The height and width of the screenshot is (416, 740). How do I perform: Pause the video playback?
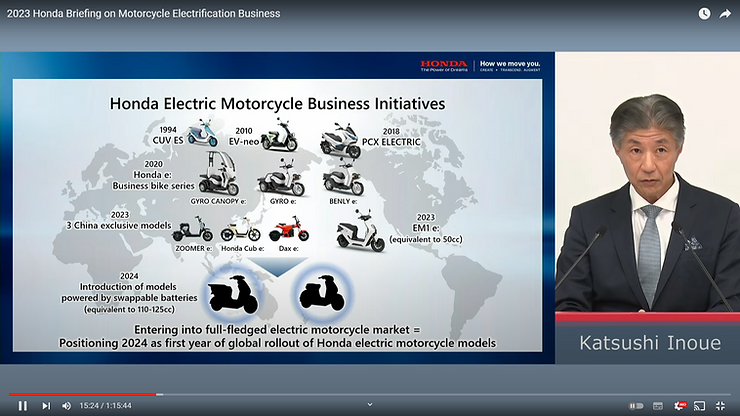22,406
